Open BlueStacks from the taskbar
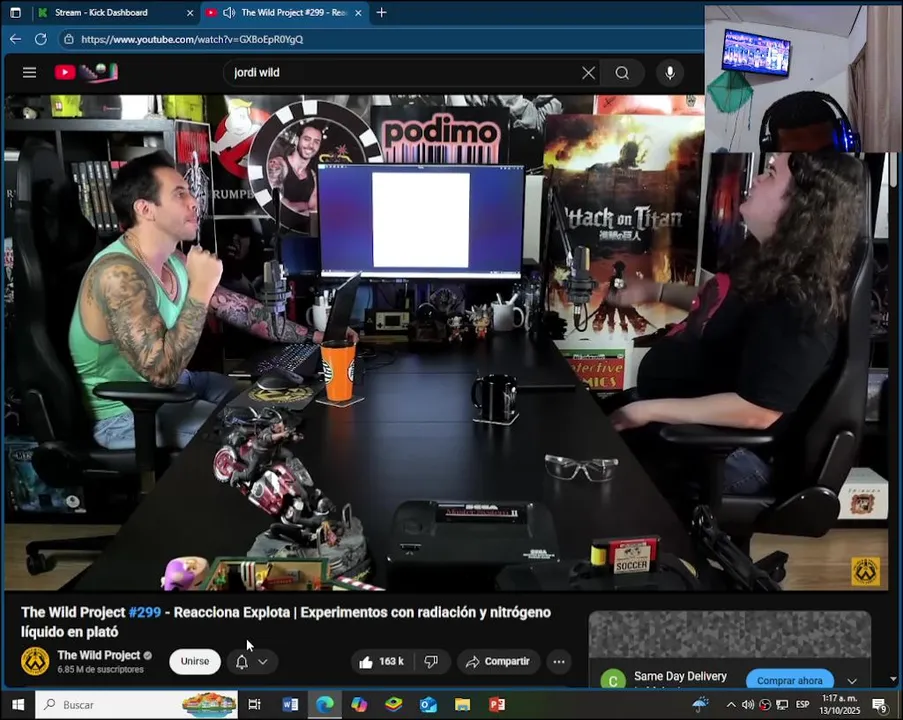 394,704
